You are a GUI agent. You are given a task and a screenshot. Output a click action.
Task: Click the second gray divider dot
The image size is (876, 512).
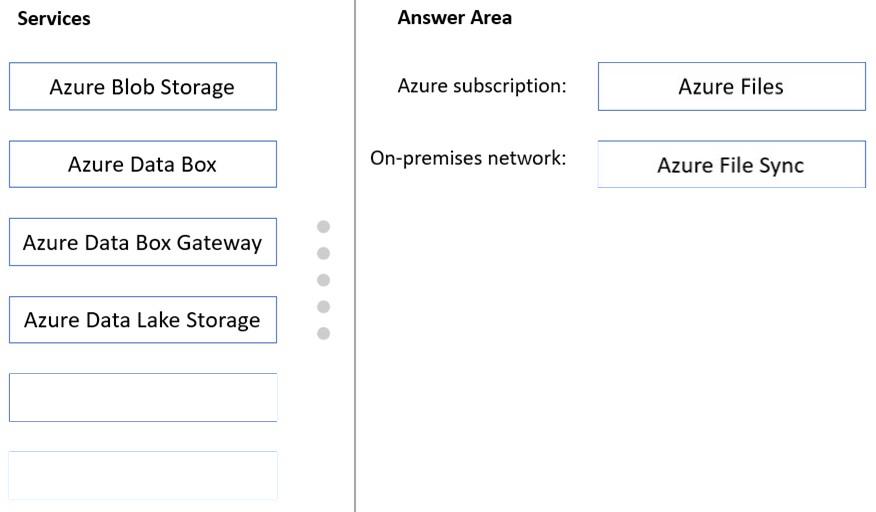323,253
